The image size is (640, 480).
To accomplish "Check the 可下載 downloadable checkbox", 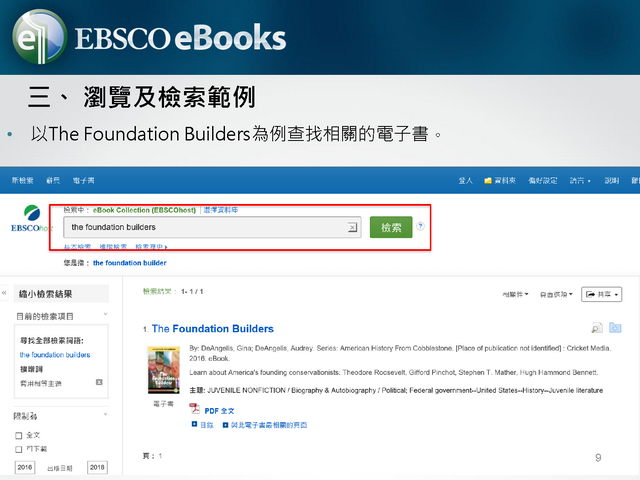I will (19, 449).
